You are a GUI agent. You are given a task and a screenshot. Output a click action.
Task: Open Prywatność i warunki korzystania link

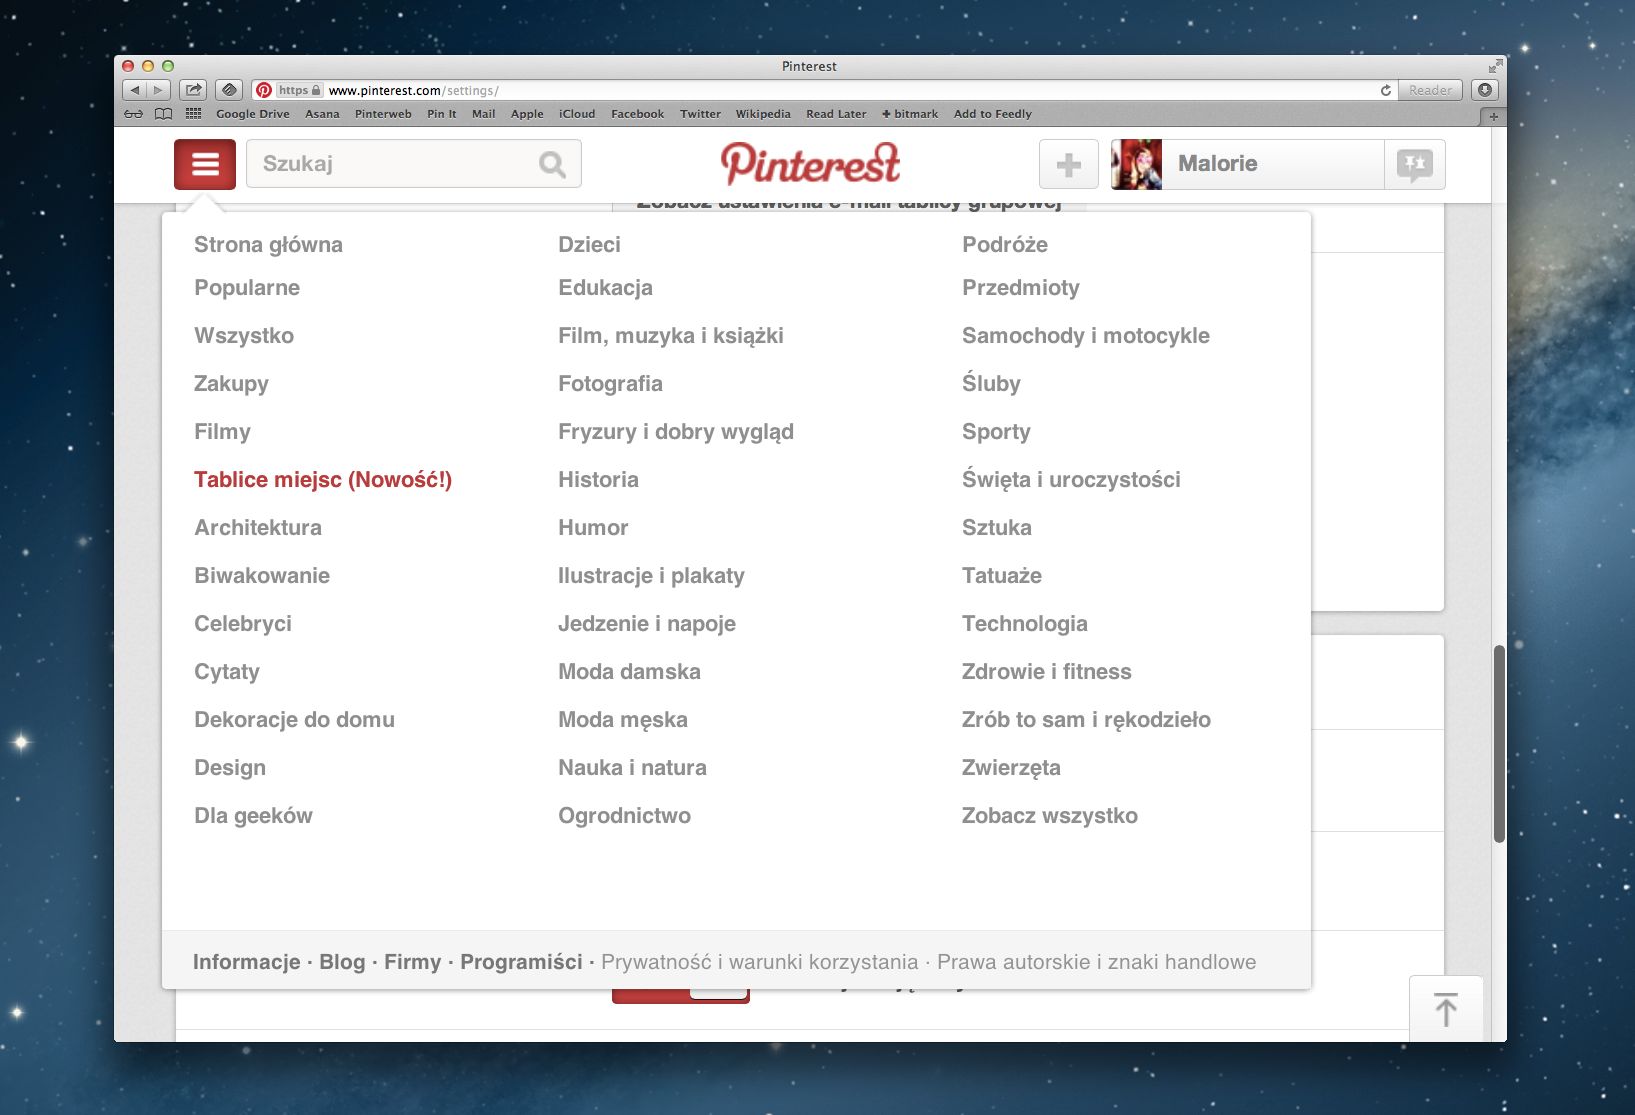759,962
